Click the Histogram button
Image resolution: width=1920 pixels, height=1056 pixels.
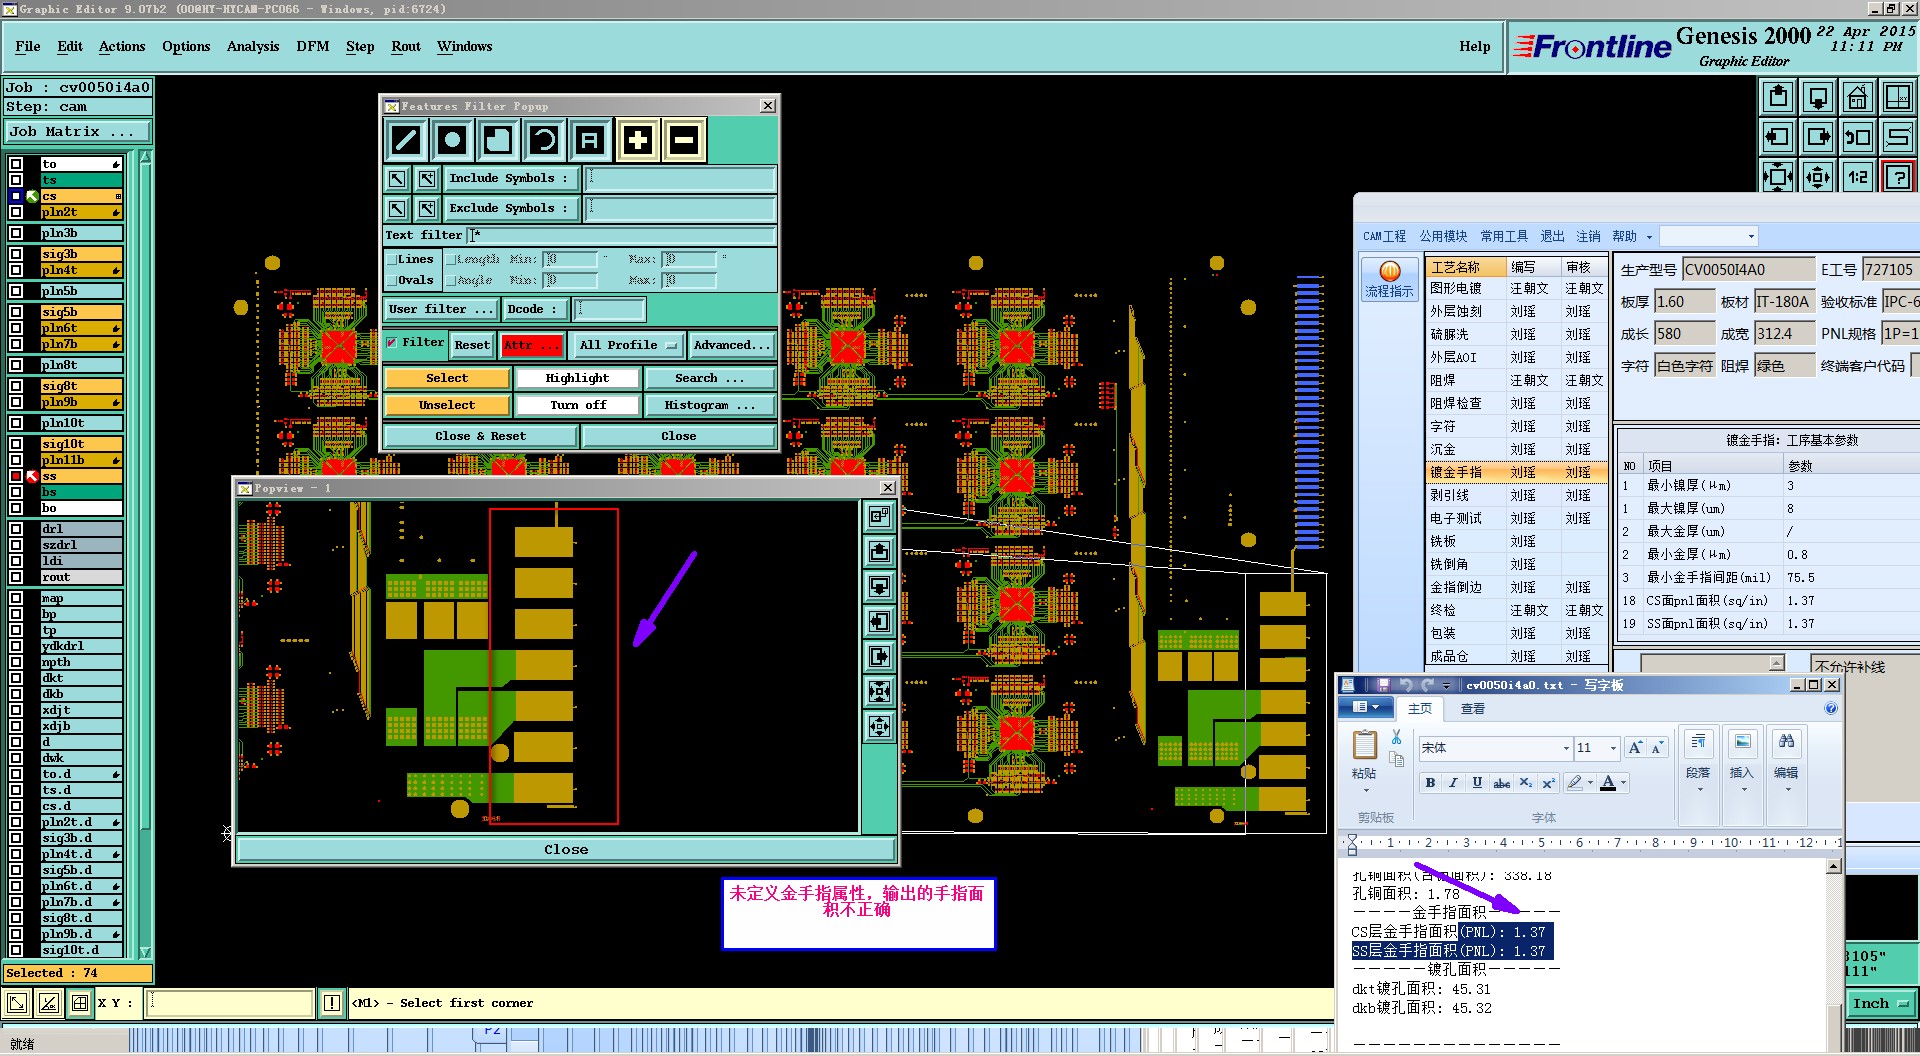pyautogui.click(x=710, y=405)
